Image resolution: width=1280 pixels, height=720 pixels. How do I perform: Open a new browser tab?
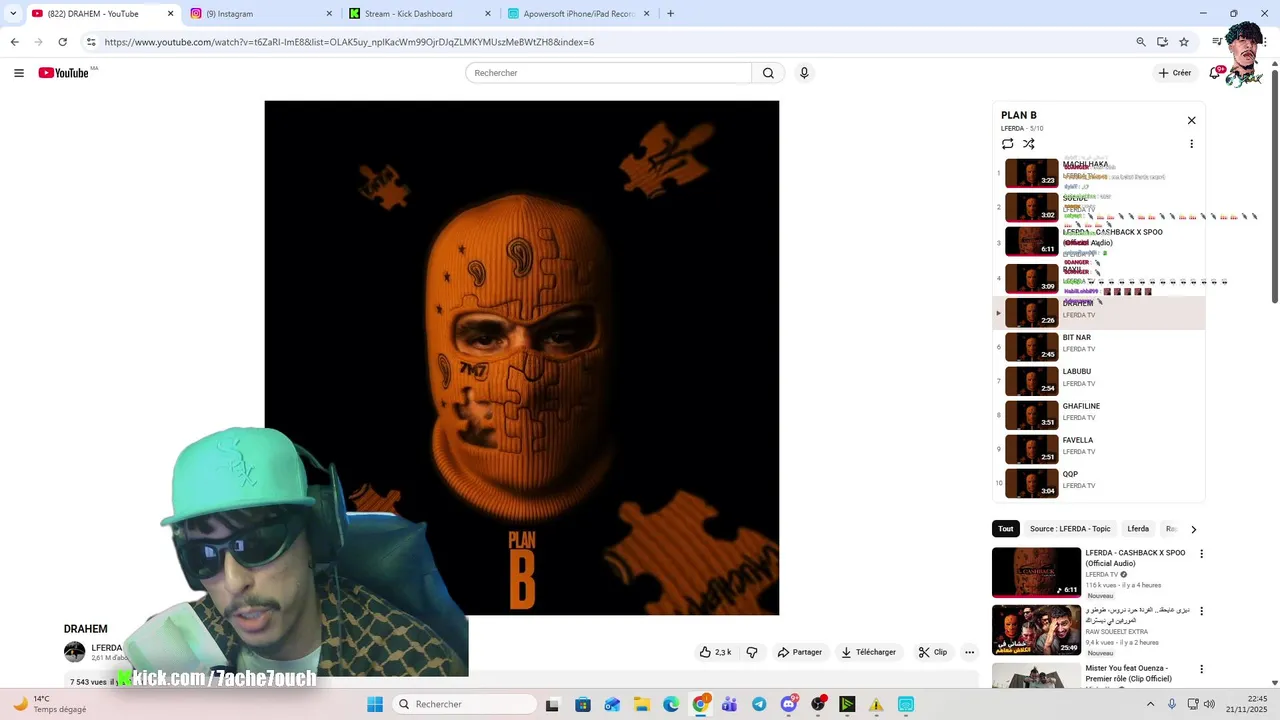[x=670, y=14]
